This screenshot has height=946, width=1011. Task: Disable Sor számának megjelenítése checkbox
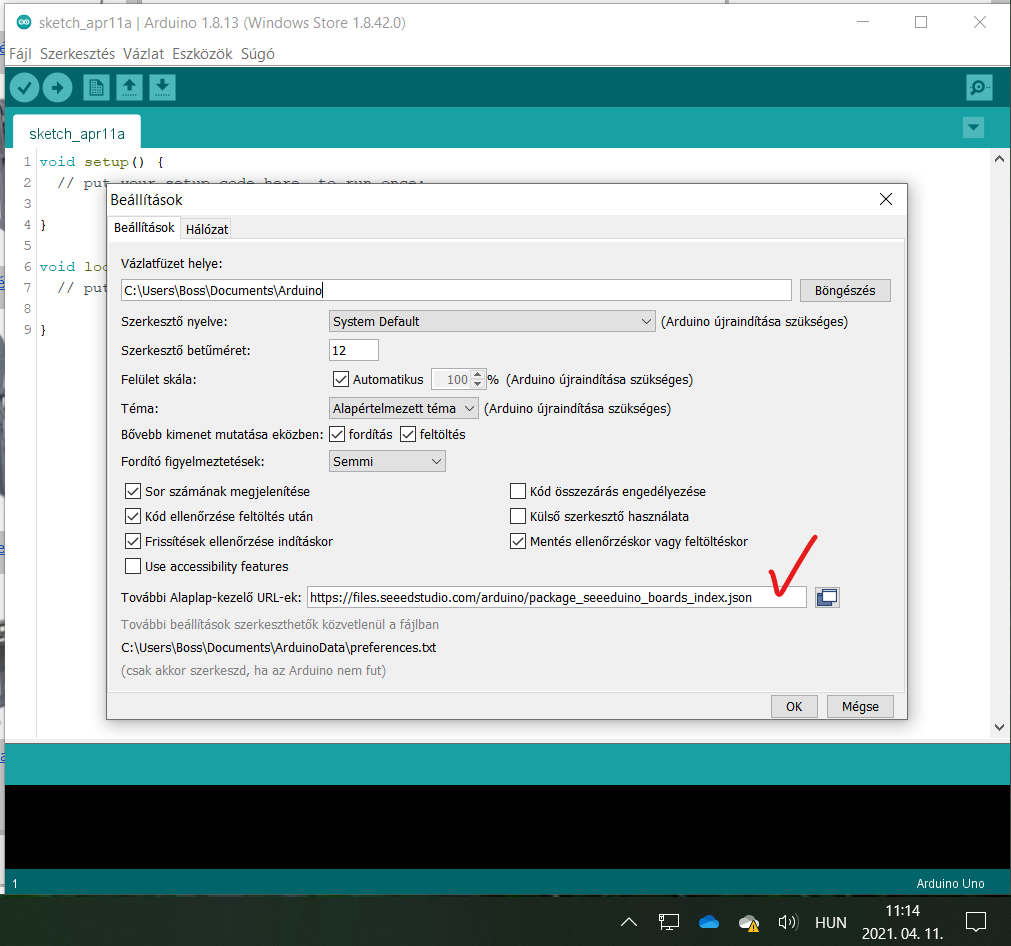point(133,491)
